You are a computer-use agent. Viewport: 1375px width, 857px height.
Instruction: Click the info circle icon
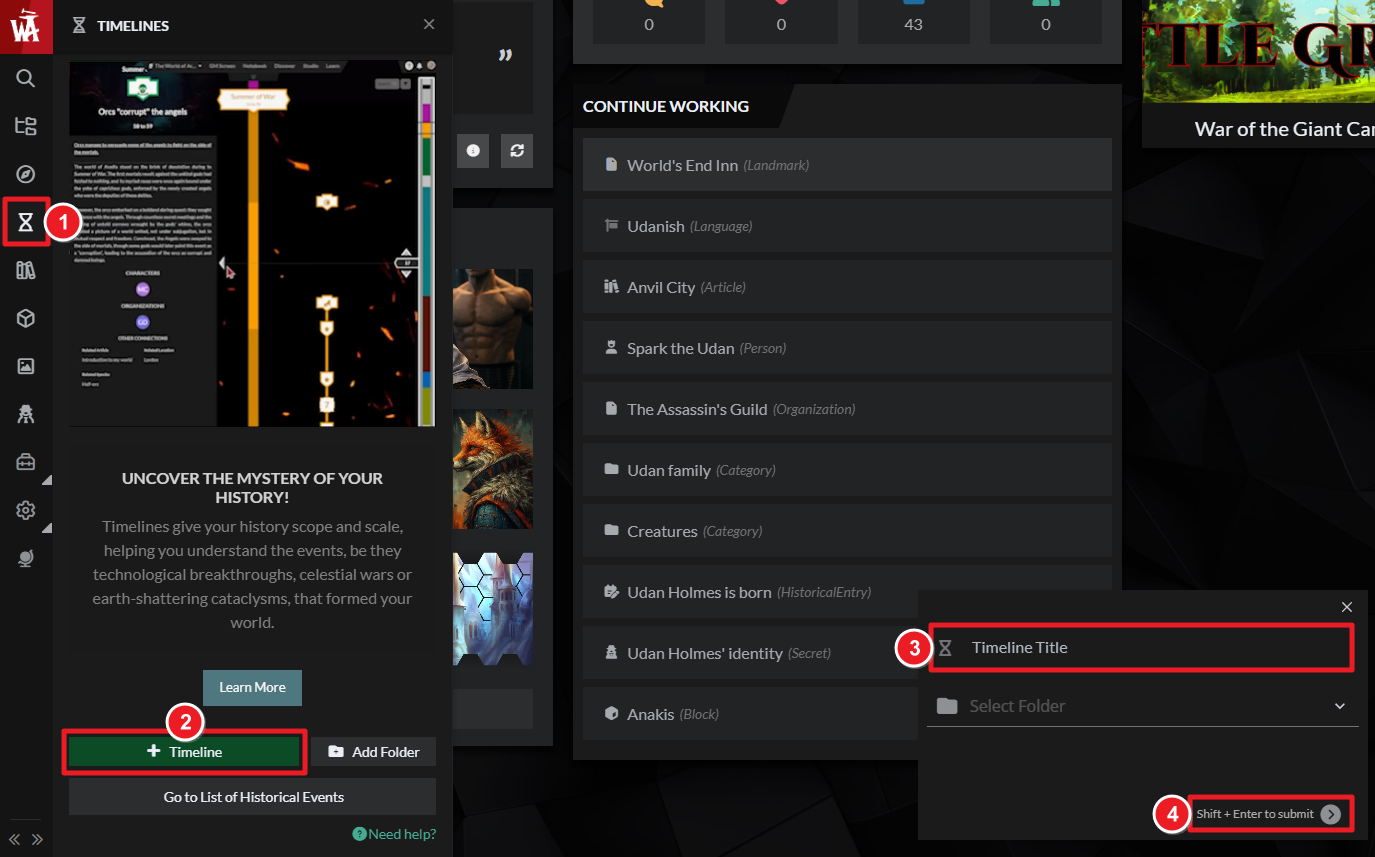pos(474,150)
